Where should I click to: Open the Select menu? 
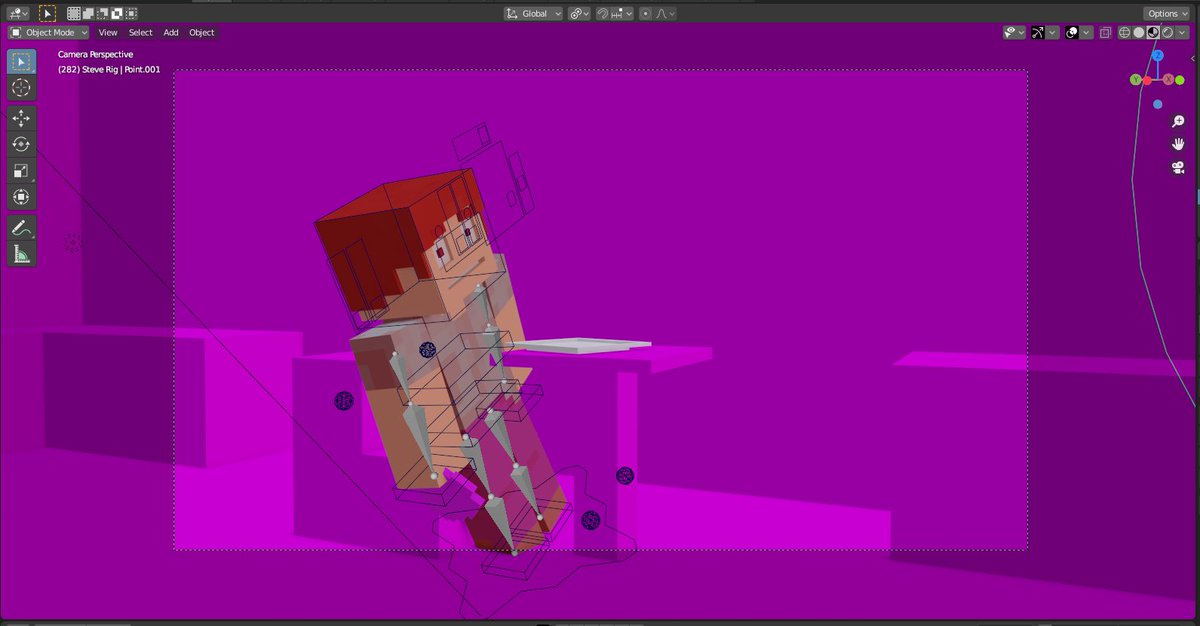click(141, 32)
